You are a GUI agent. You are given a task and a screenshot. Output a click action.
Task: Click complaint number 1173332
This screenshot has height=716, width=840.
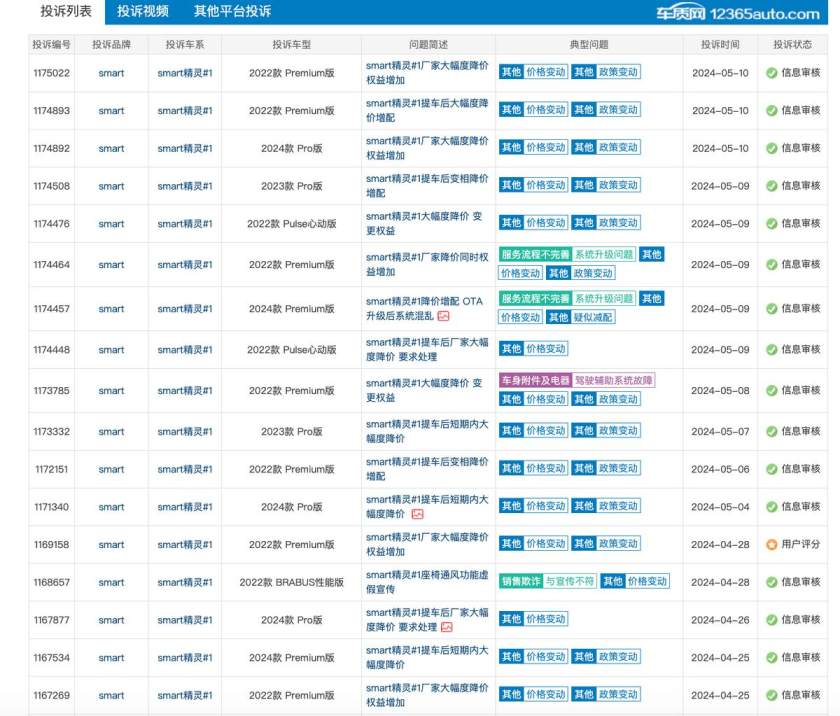(x=51, y=431)
